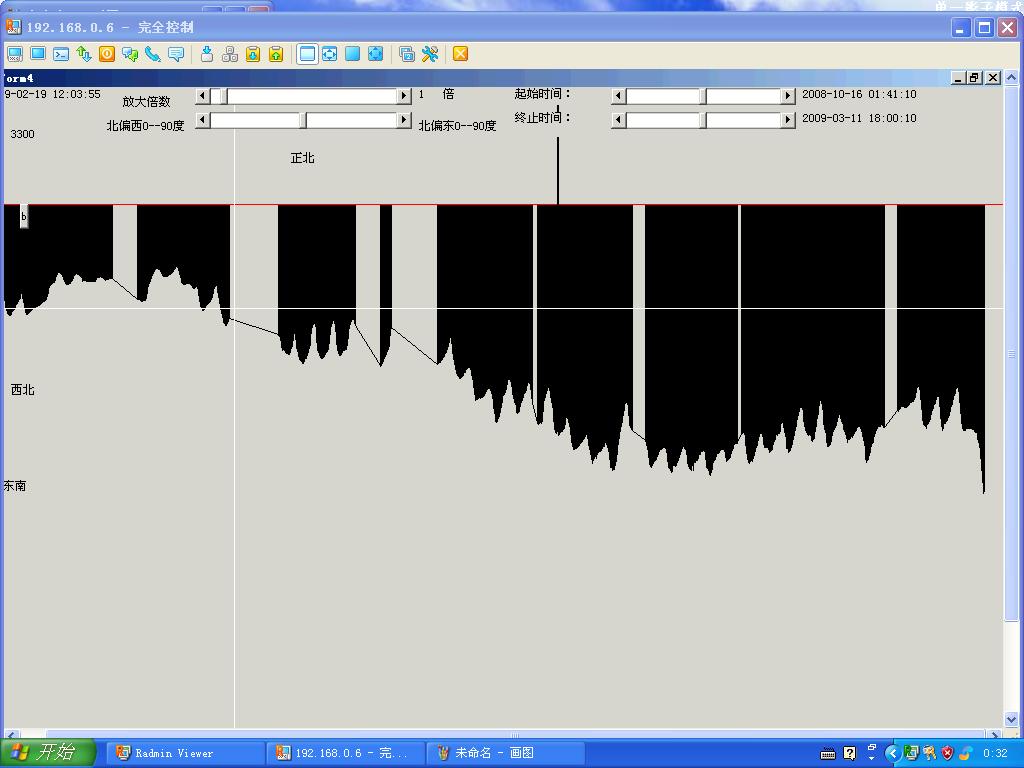Click the language bar help icon
This screenshot has width=1024, height=768.
coord(849,754)
